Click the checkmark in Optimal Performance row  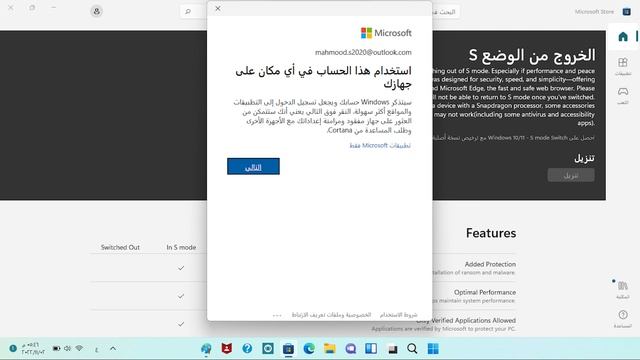(181, 296)
